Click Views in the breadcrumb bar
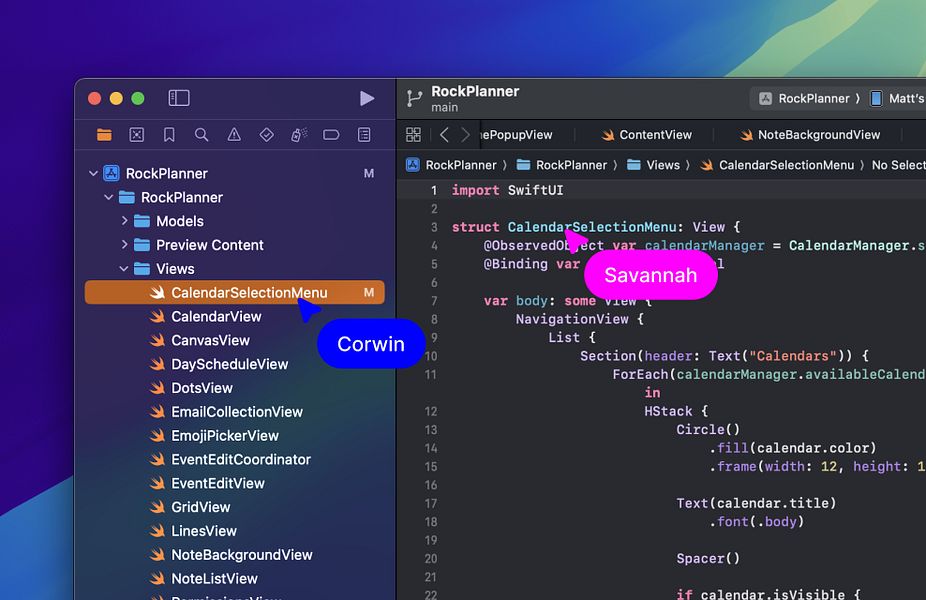This screenshot has height=600, width=926. point(653,165)
